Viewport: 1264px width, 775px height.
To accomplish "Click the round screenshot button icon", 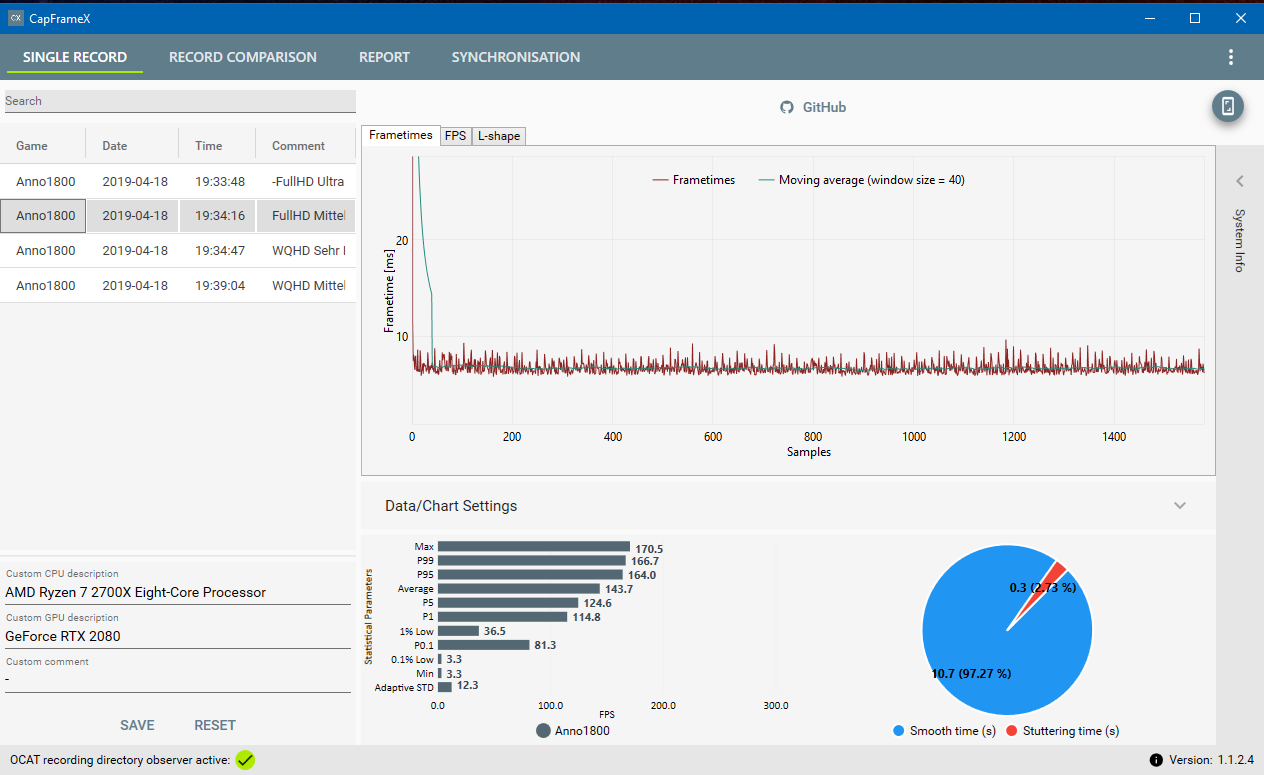I will click(1228, 106).
